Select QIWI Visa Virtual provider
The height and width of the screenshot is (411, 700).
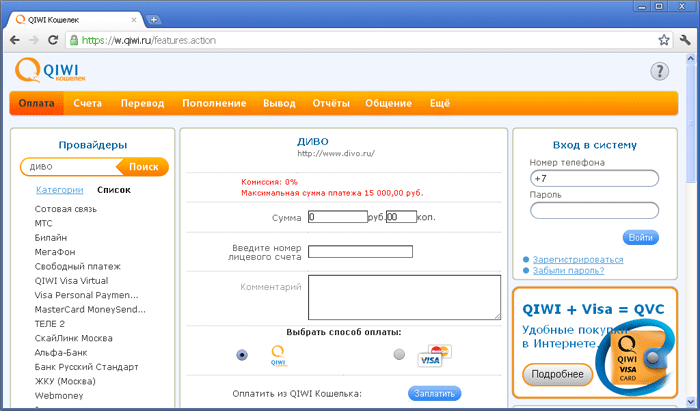coord(71,281)
